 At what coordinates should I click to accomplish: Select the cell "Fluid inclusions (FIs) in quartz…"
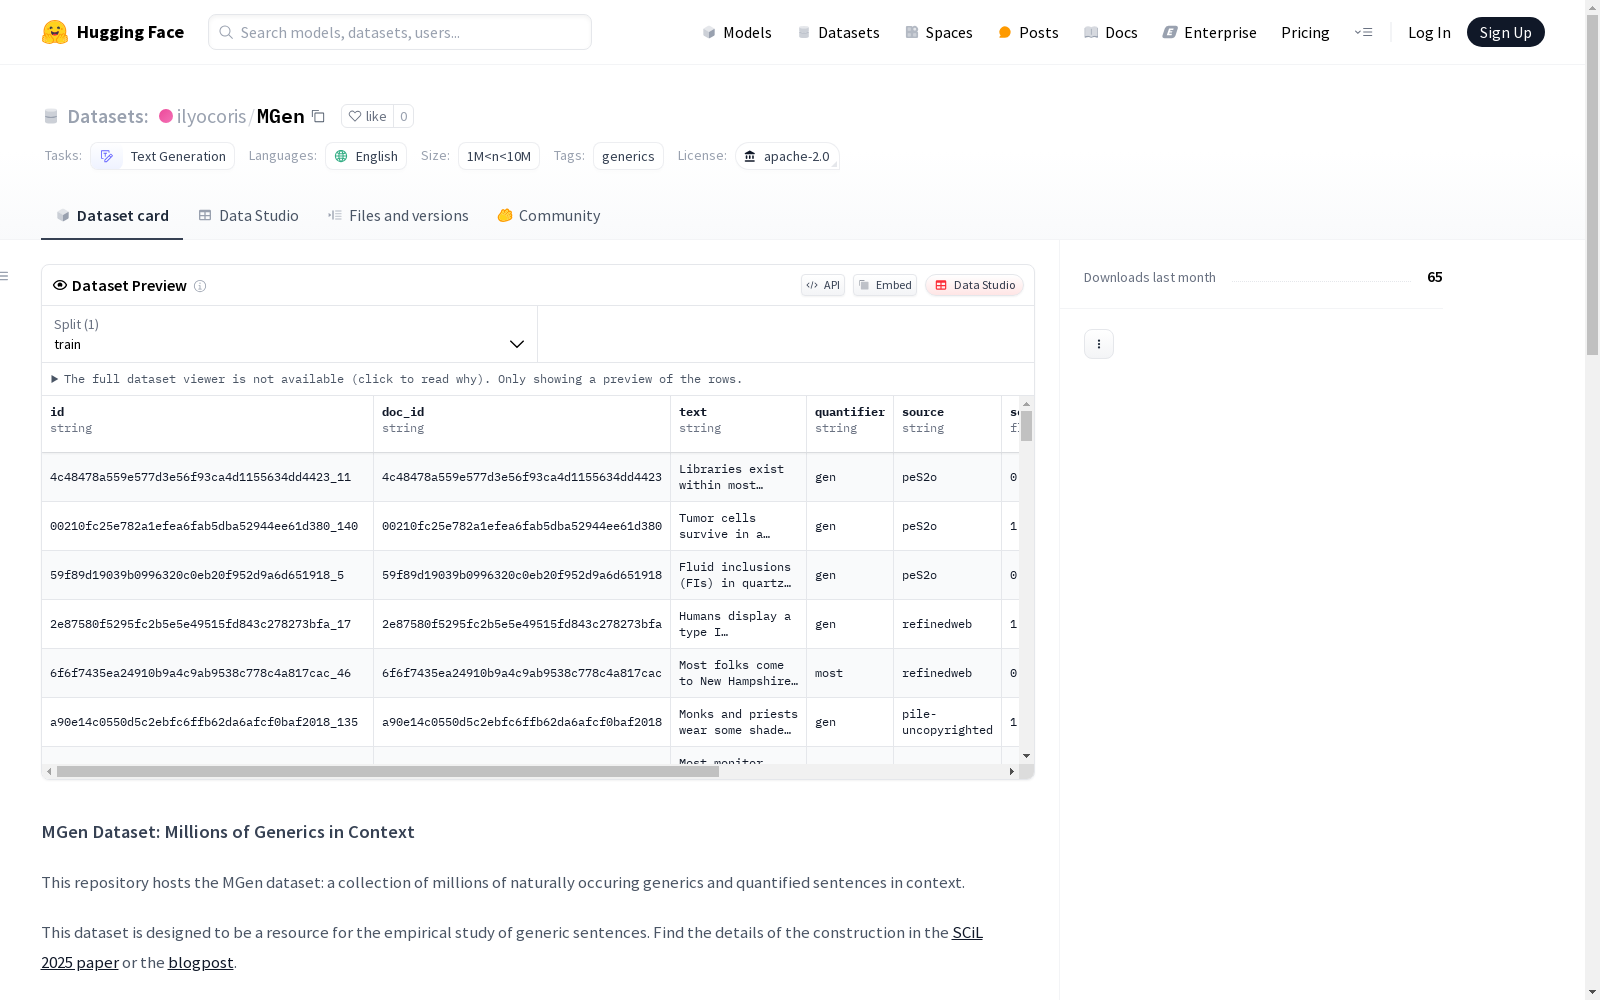coord(739,575)
